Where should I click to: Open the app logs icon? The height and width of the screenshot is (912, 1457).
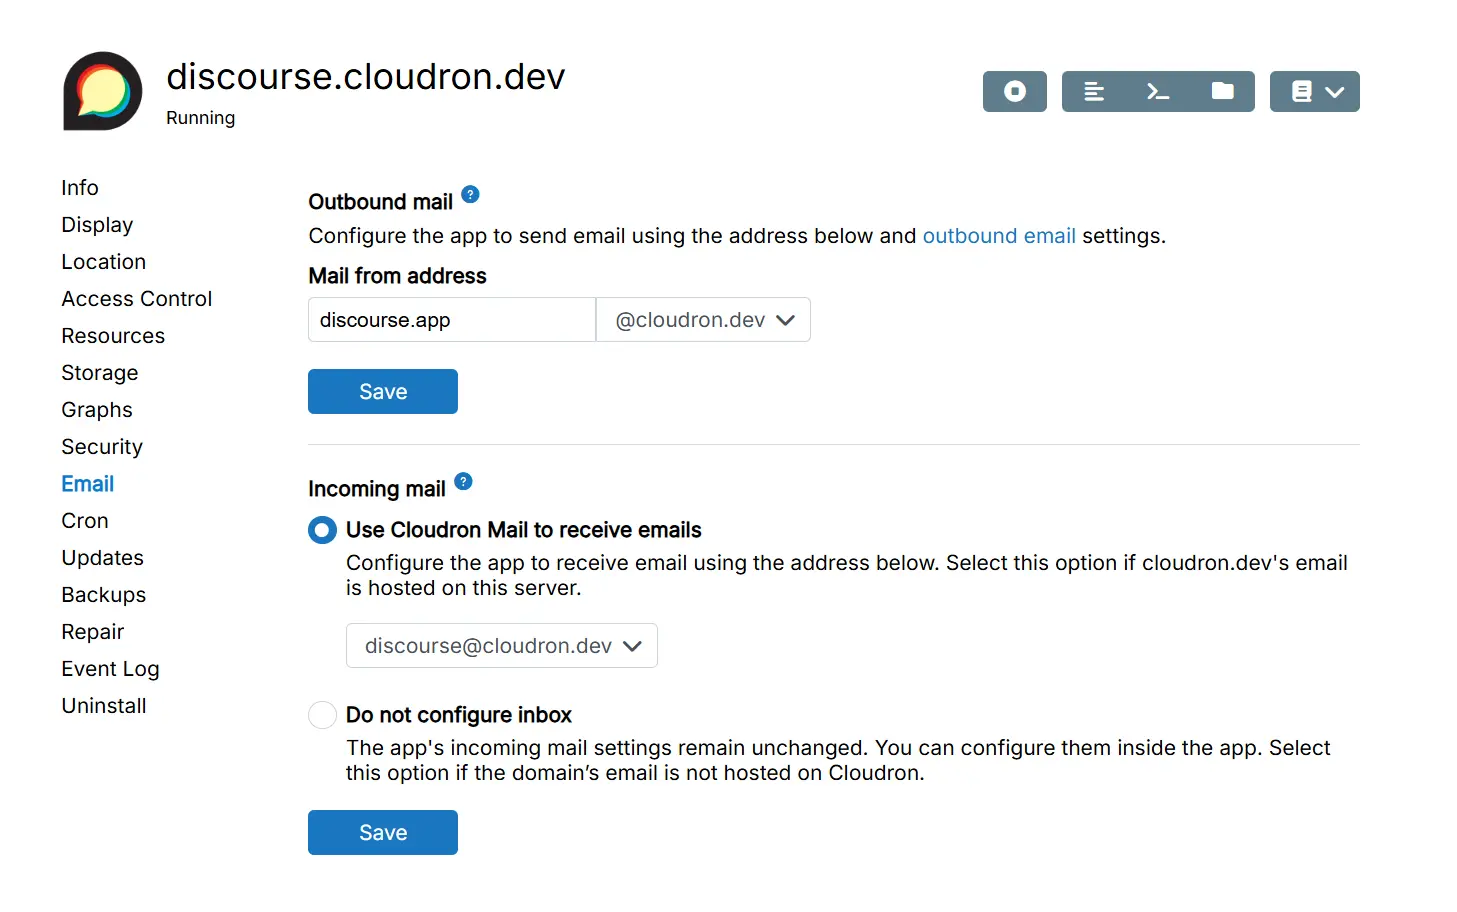point(1094,91)
